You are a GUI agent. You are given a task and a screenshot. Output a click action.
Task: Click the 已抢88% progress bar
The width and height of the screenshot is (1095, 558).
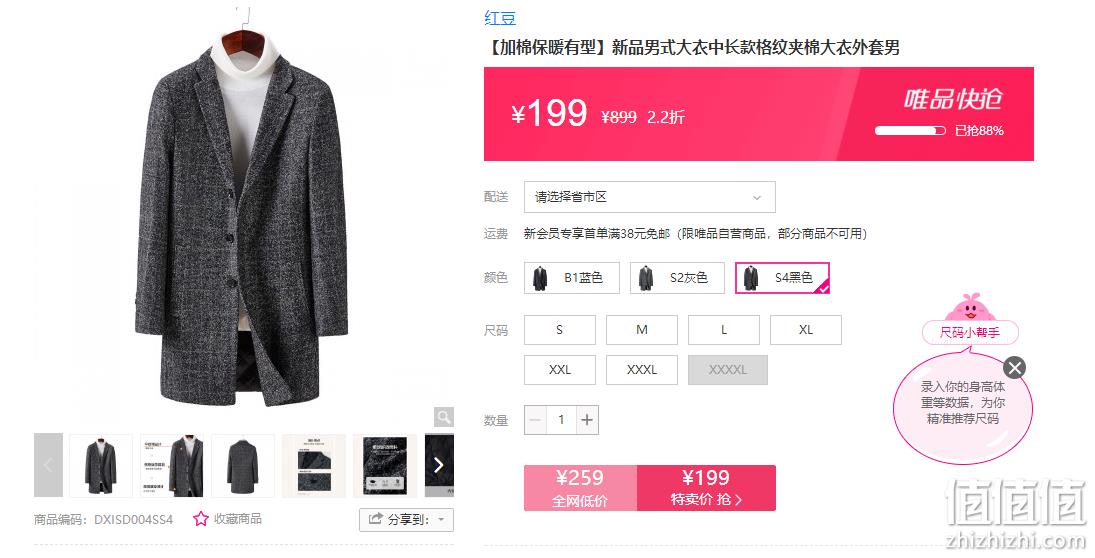point(910,131)
